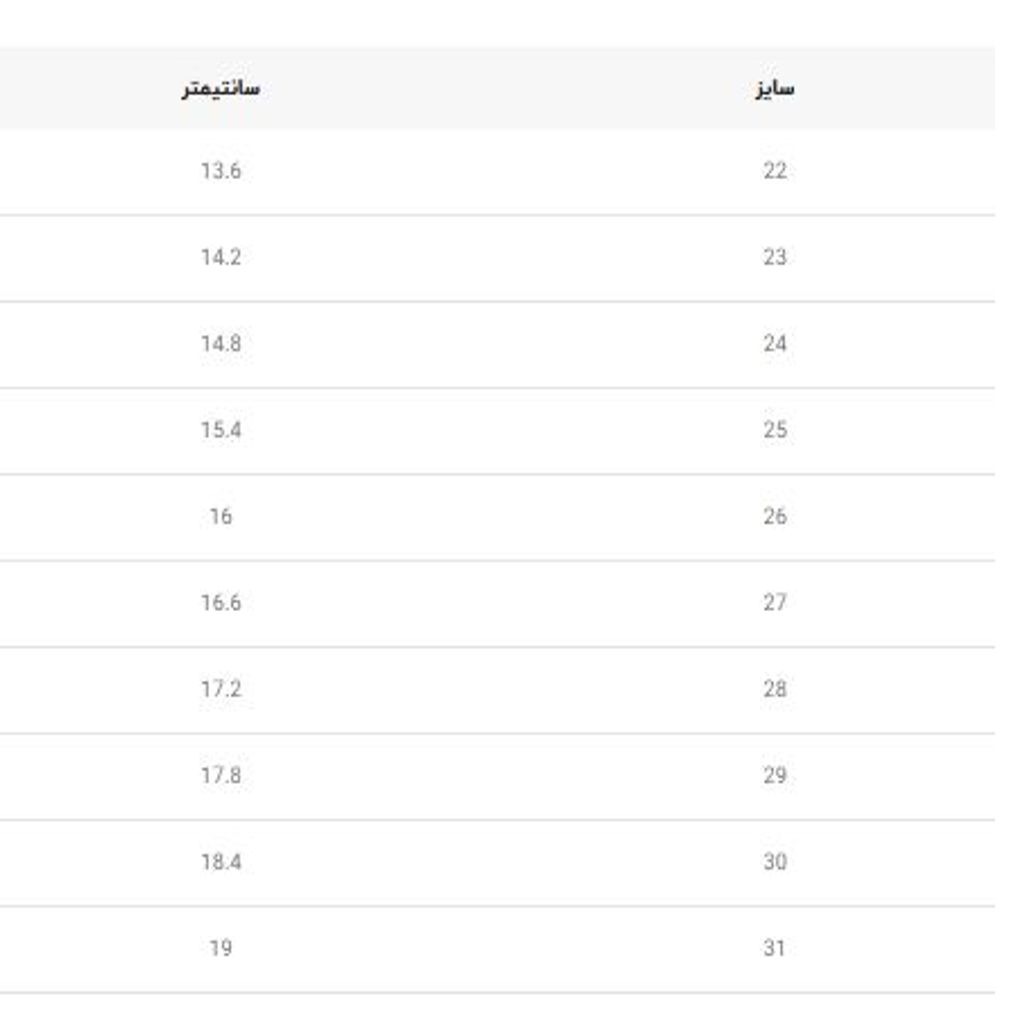Click the سانتیمتر column header

click(x=220, y=88)
